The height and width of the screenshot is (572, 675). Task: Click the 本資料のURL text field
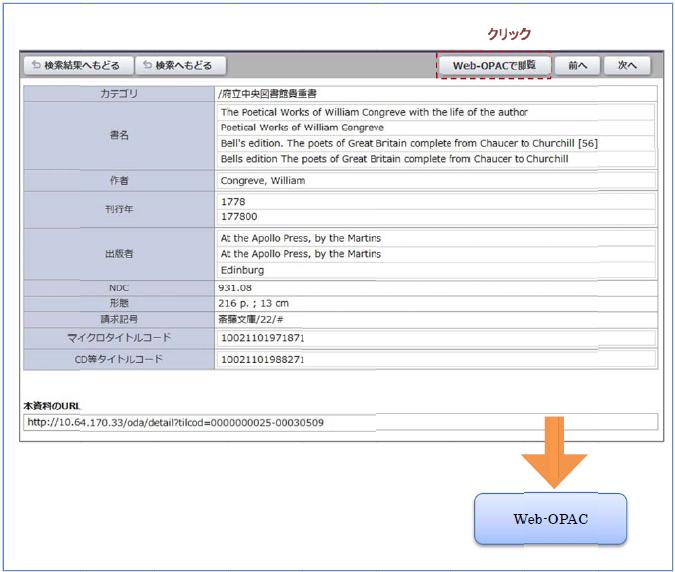341,422
